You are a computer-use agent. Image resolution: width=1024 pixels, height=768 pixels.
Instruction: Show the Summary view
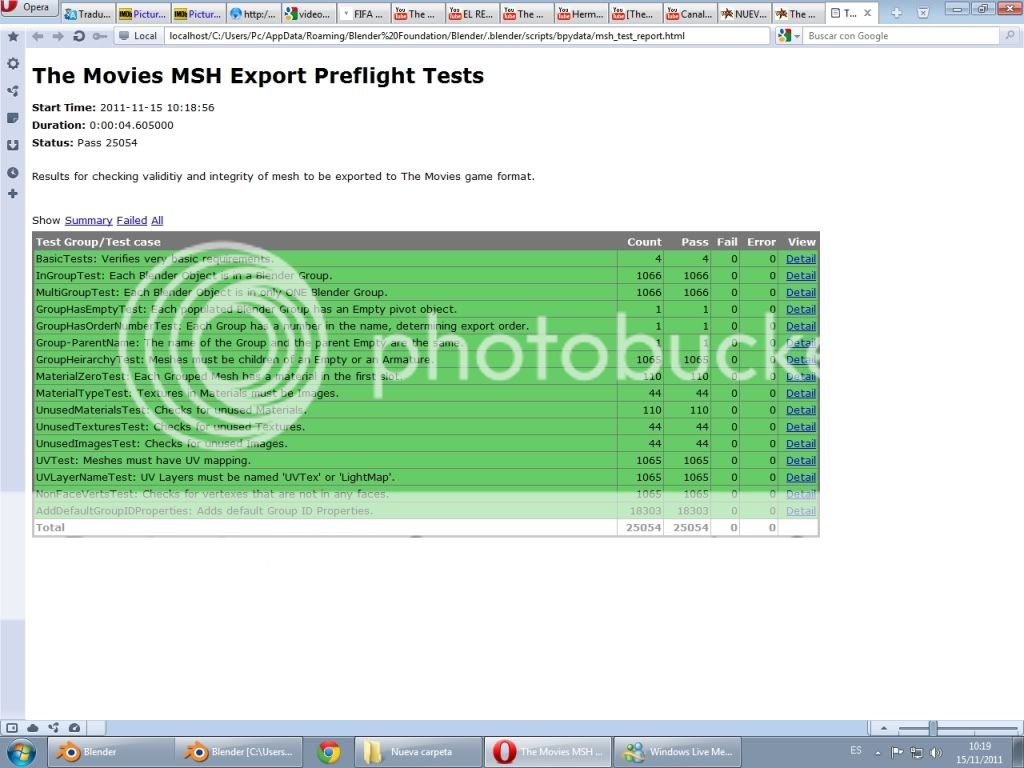tap(88, 221)
